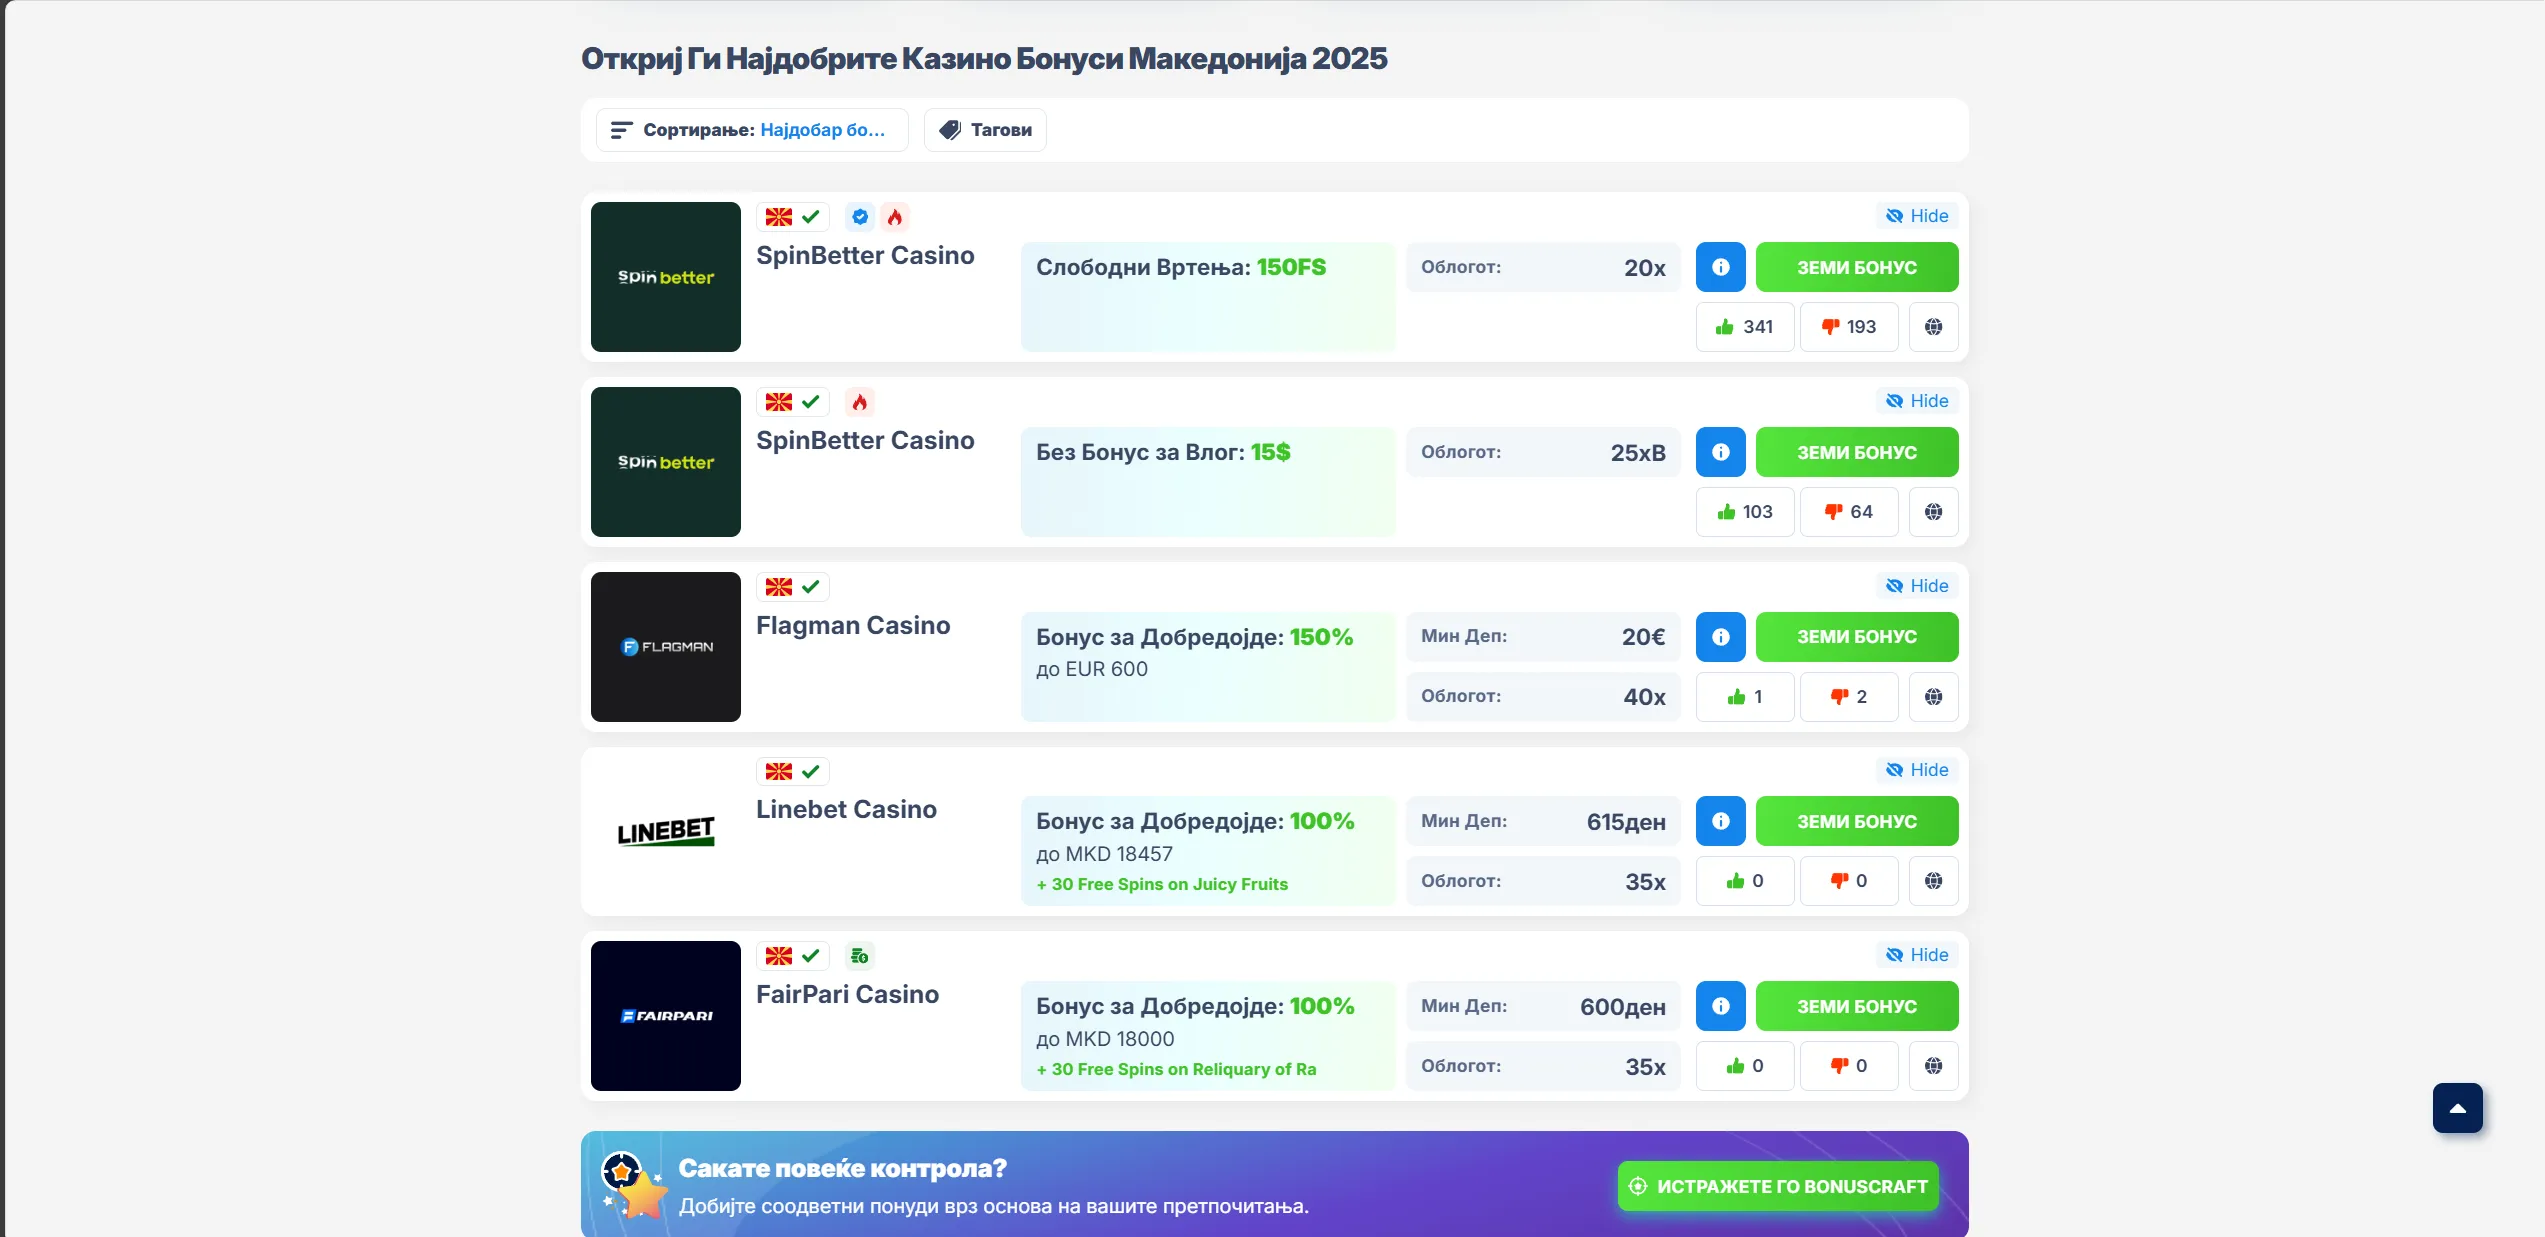2545x1237 pixels.
Task: Thumbs up the Flagman Casino offer
Action: point(1745,697)
